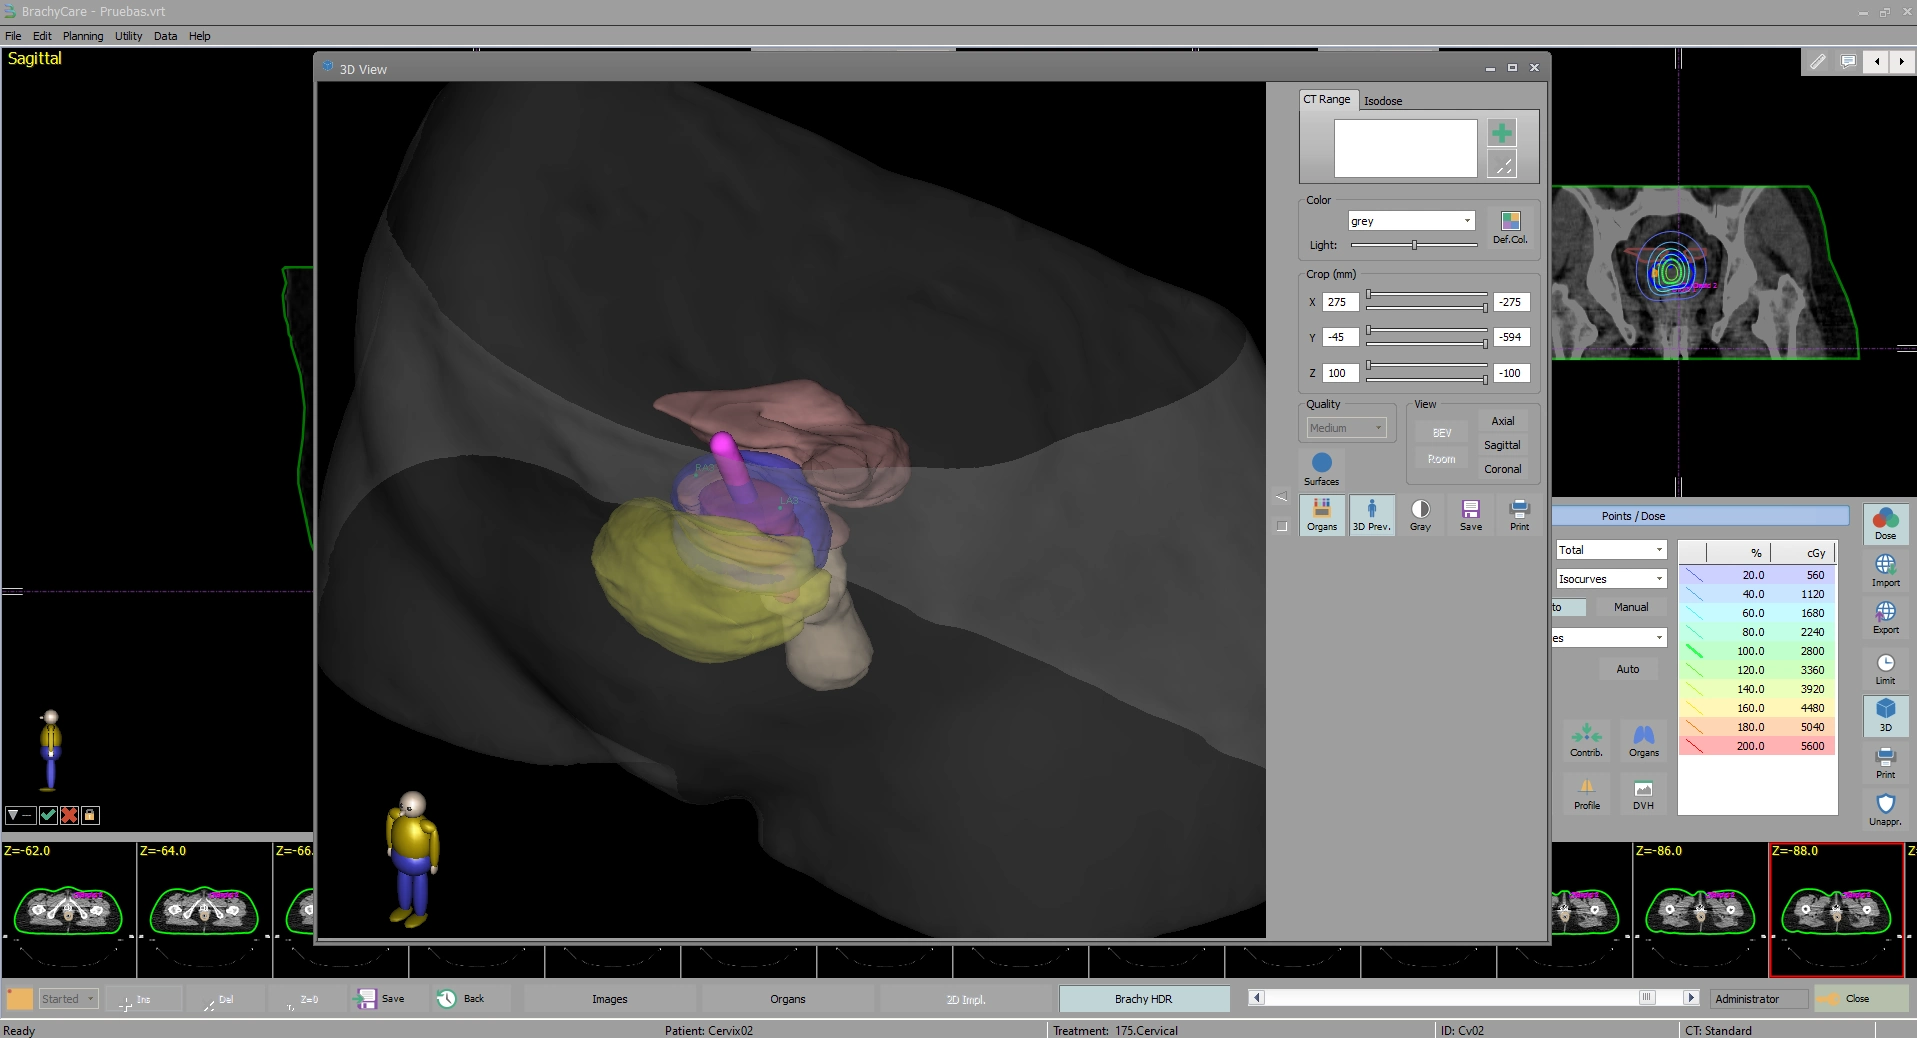Click the DVH histogram icon
This screenshot has width=1917, height=1038.
pyautogui.click(x=1643, y=795)
